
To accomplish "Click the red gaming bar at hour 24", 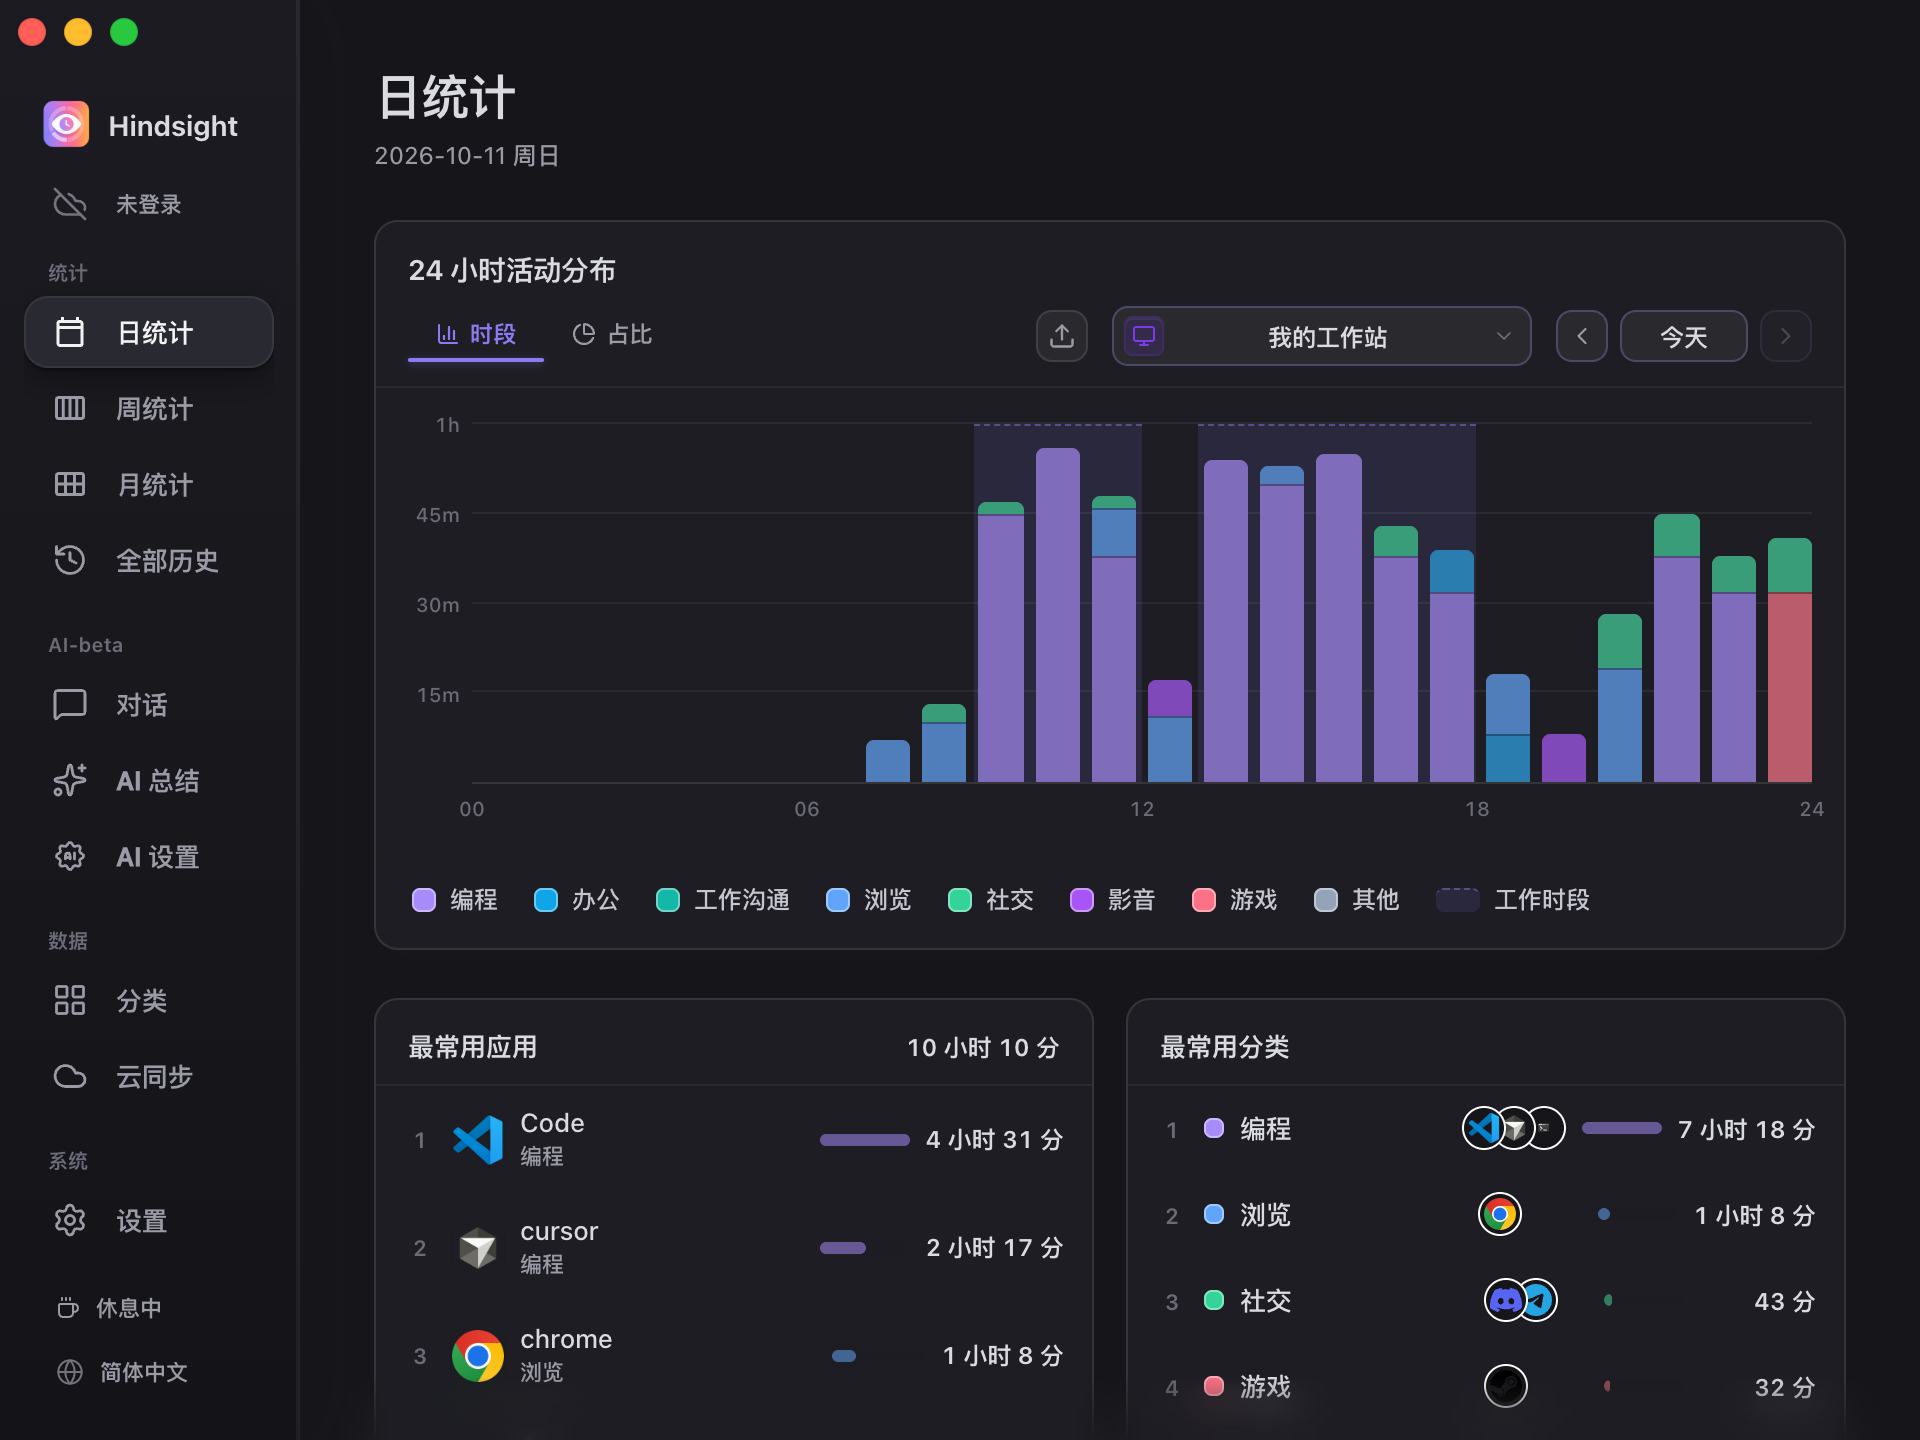I will tap(1790, 687).
